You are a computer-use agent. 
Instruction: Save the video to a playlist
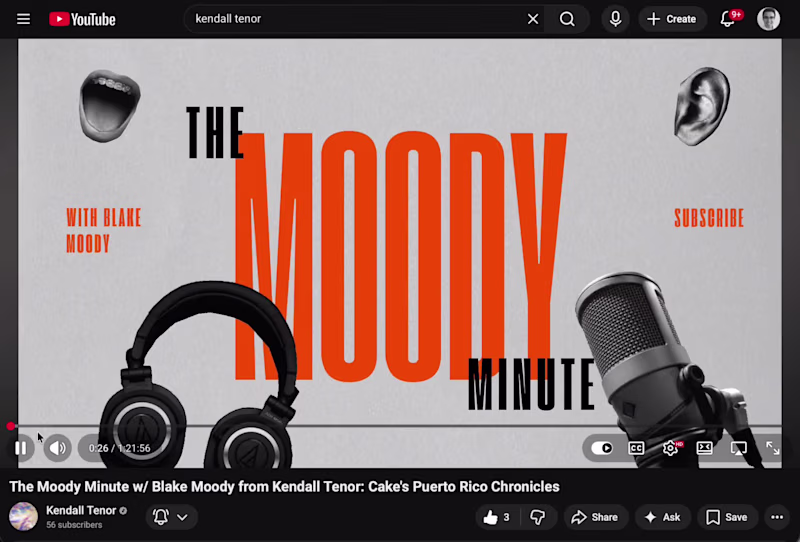click(728, 517)
